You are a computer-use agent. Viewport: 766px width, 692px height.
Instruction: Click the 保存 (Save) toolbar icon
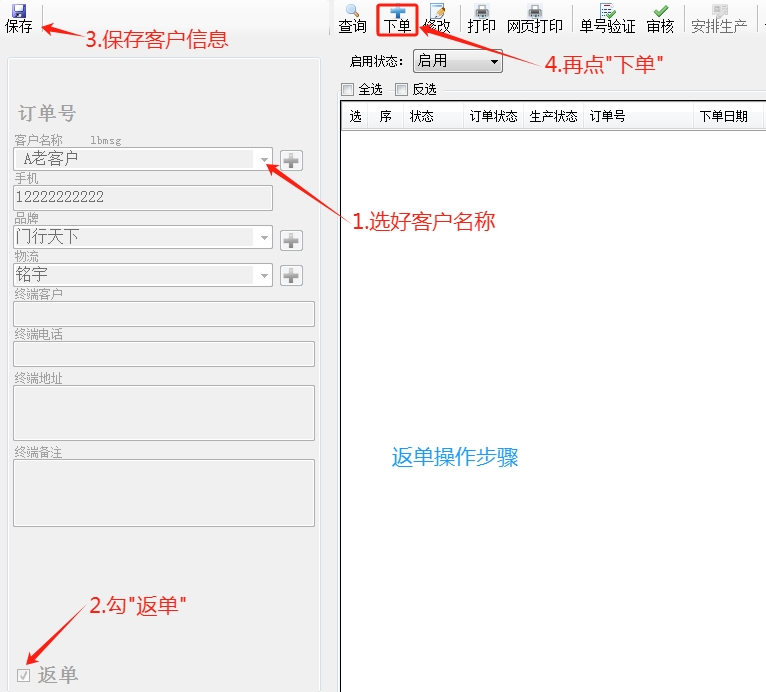[19, 18]
